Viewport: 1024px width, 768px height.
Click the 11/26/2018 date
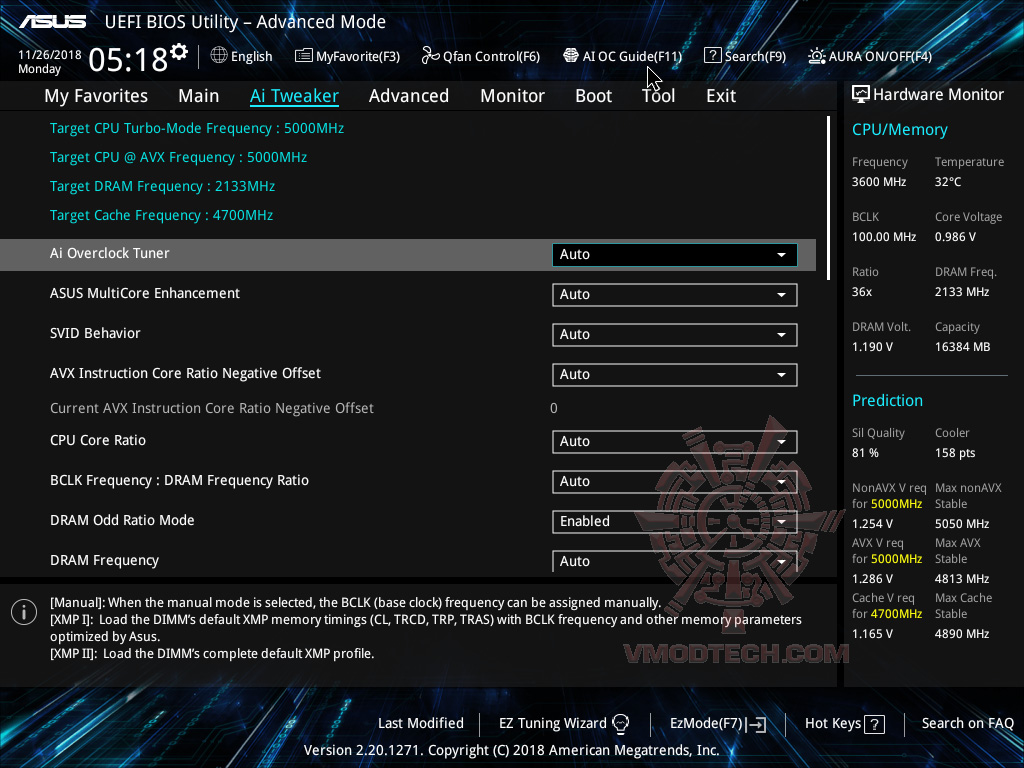coord(50,55)
